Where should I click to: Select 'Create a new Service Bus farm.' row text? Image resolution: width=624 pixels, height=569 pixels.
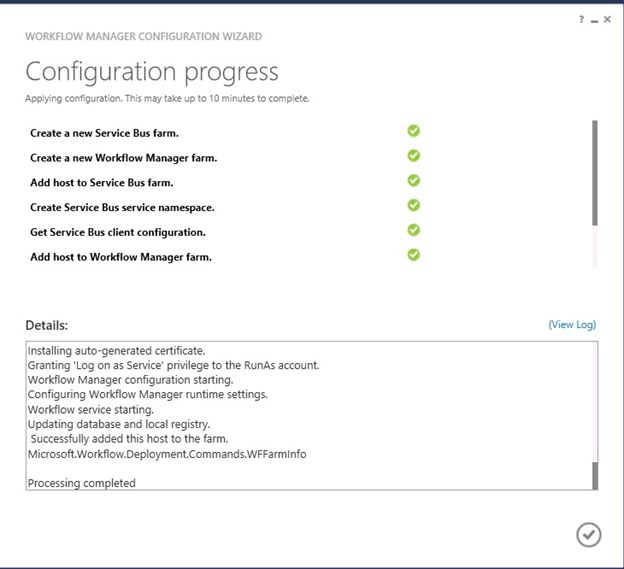(x=104, y=133)
